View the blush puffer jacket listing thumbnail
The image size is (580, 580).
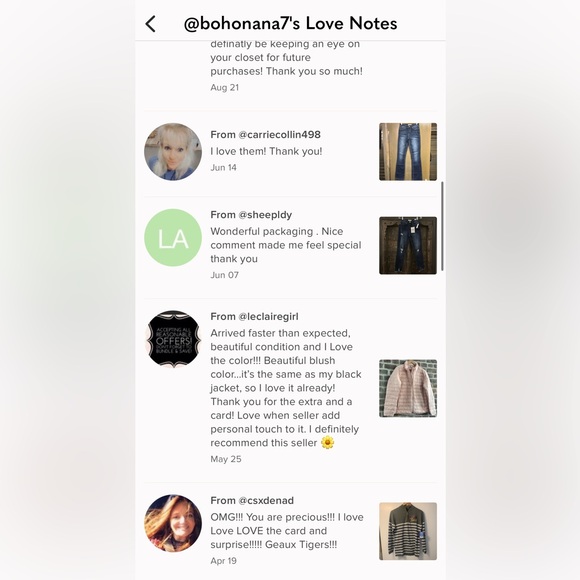(408, 388)
